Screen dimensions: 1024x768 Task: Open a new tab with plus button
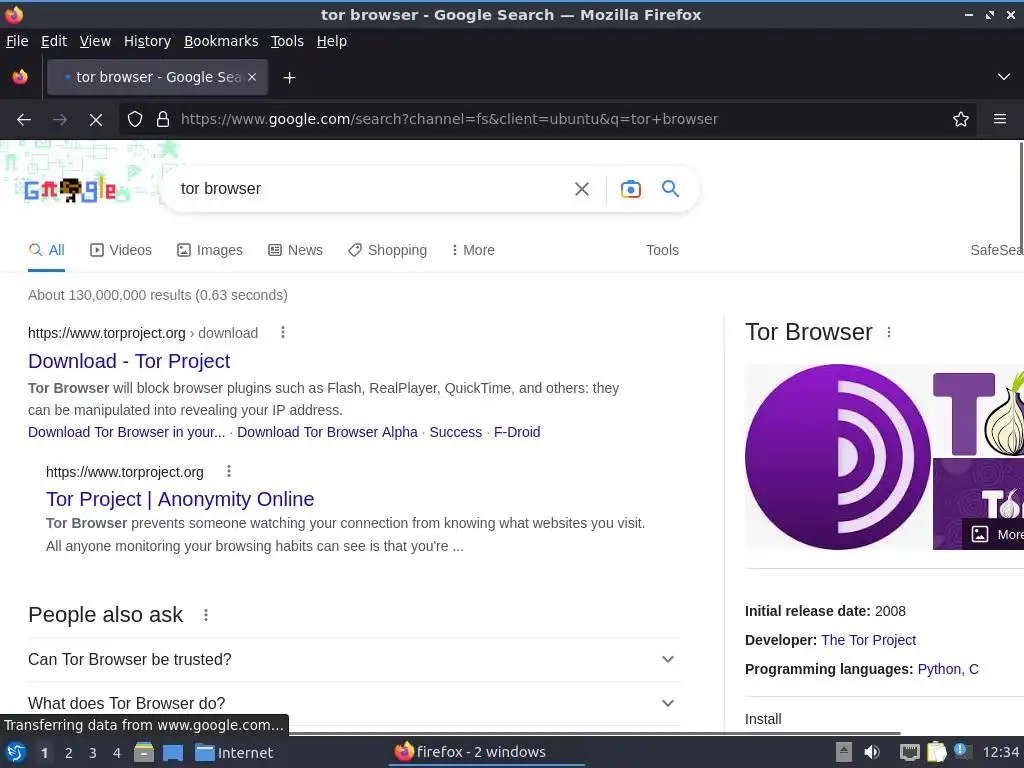(x=289, y=78)
